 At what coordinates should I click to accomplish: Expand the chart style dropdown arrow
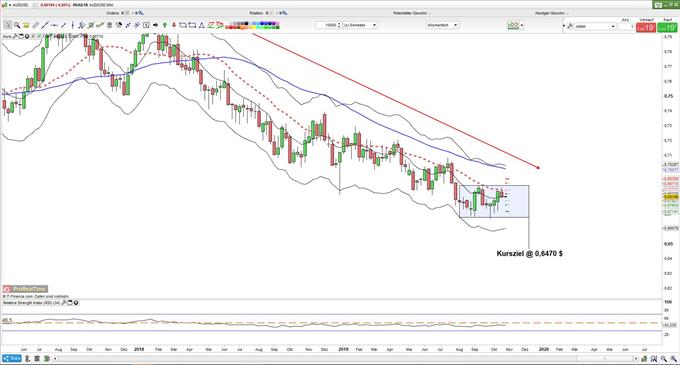coord(522,26)
